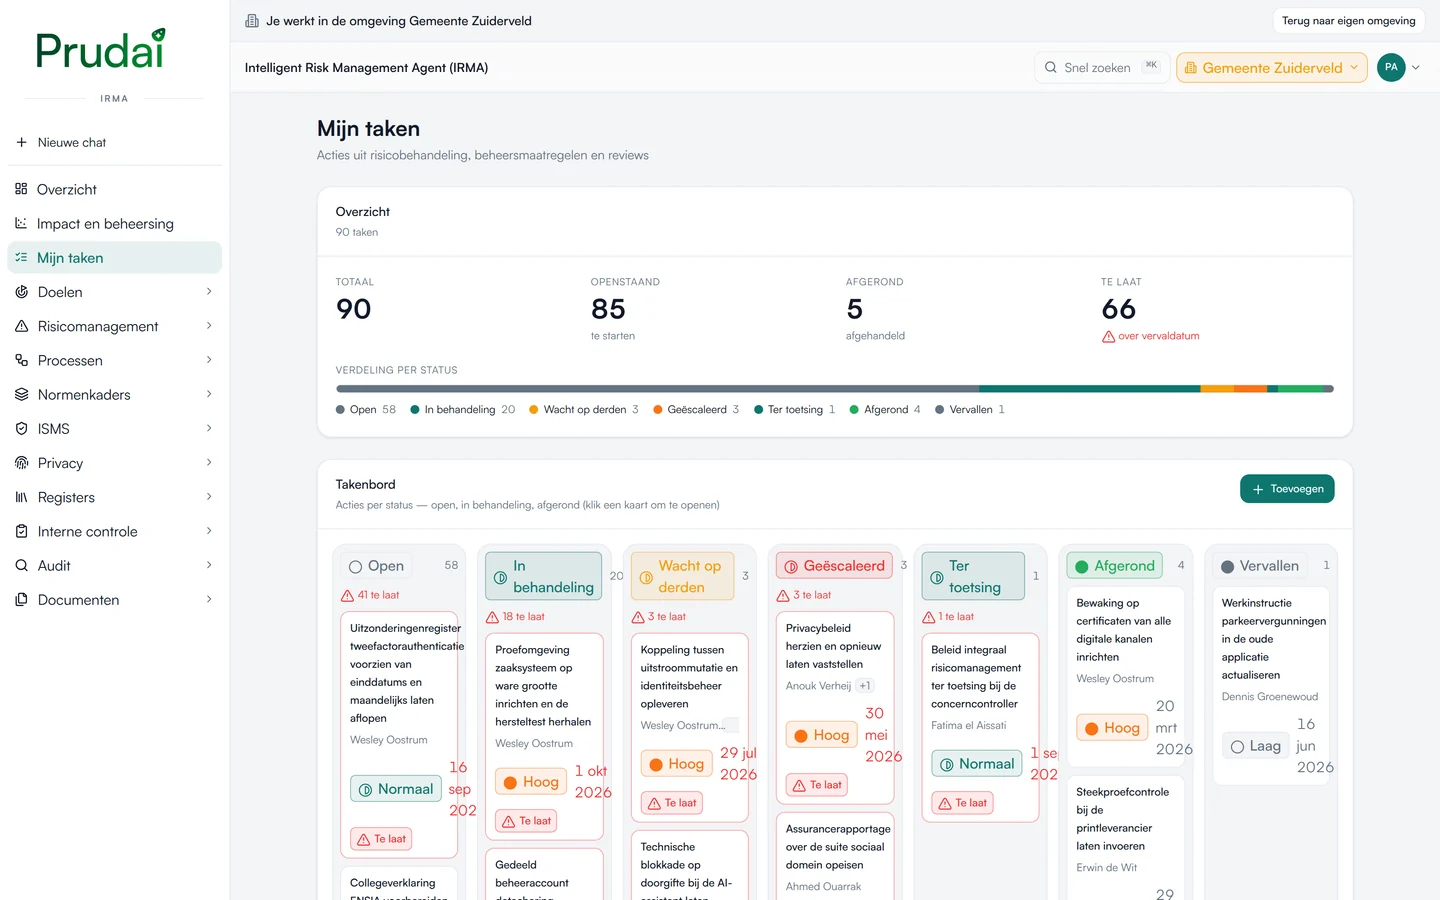Click the Impact en beheersing chart icon
The height and width of the screenshot is (900, 1440).
pyautogui.click(x=21, y=223)
